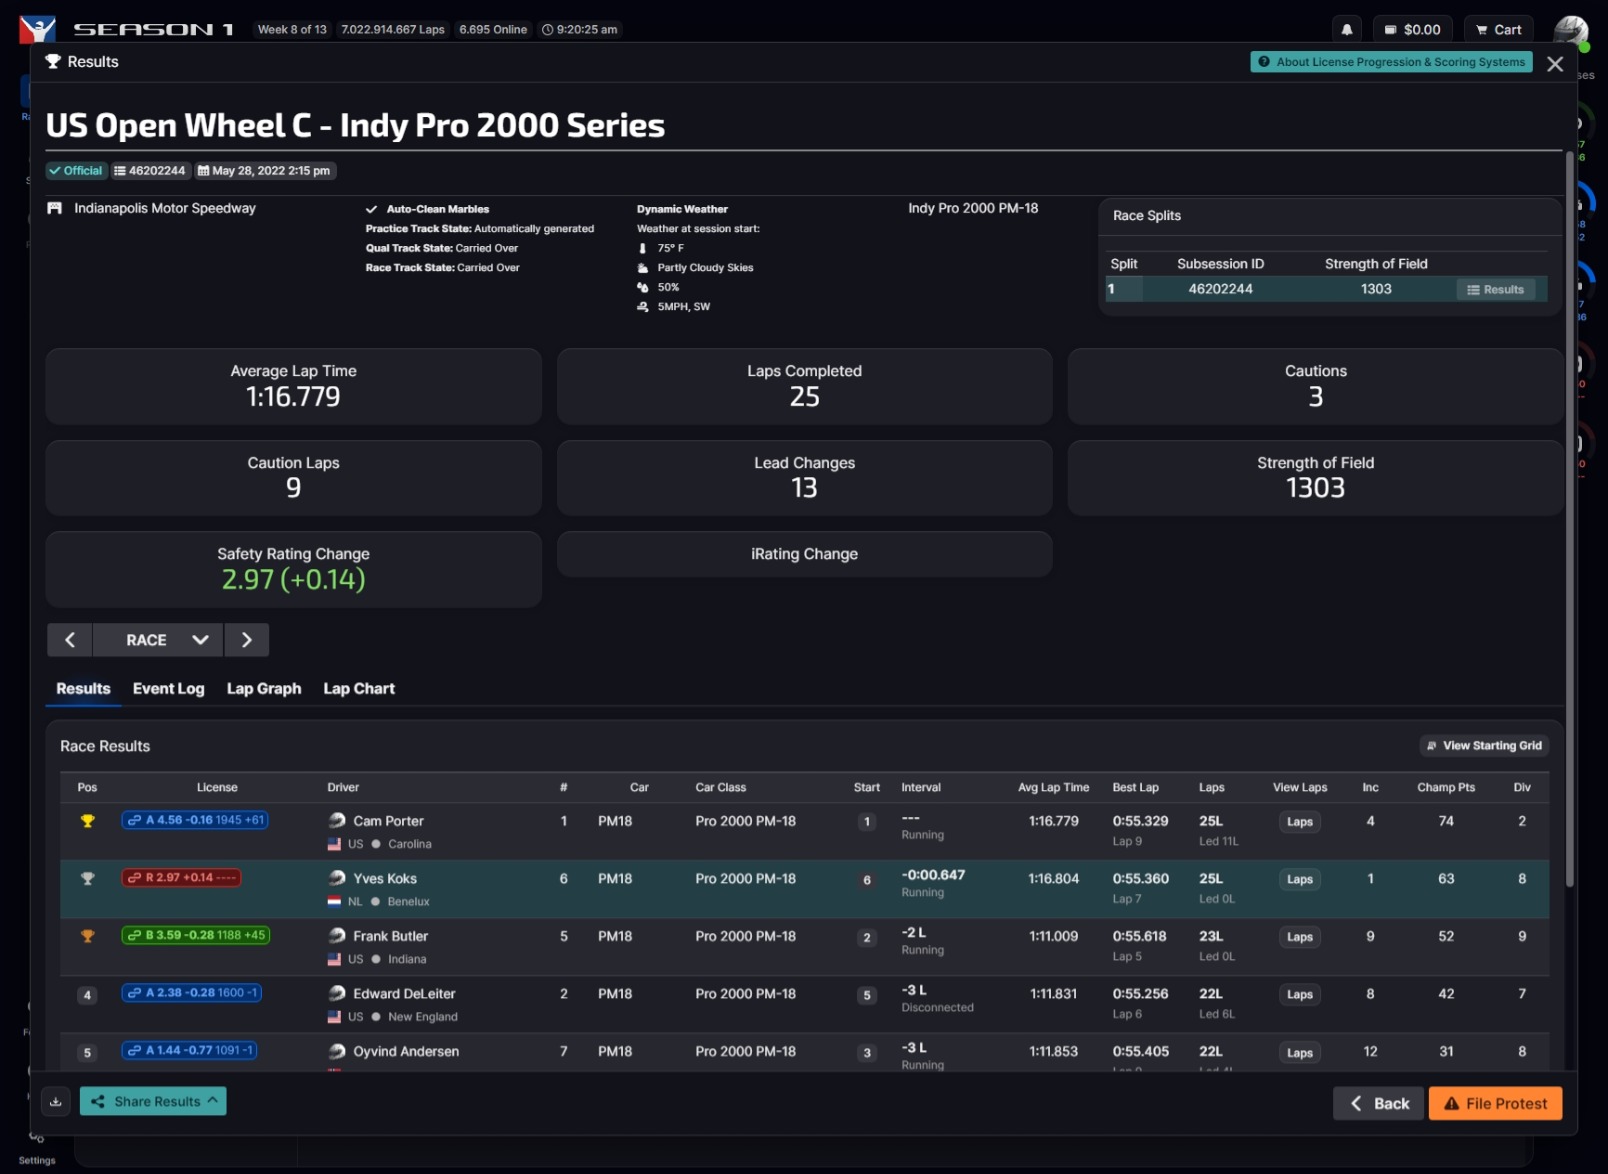The image size is (1608, 1174).
Task: Open the user profile avatar
Action: click(1570, 31)
